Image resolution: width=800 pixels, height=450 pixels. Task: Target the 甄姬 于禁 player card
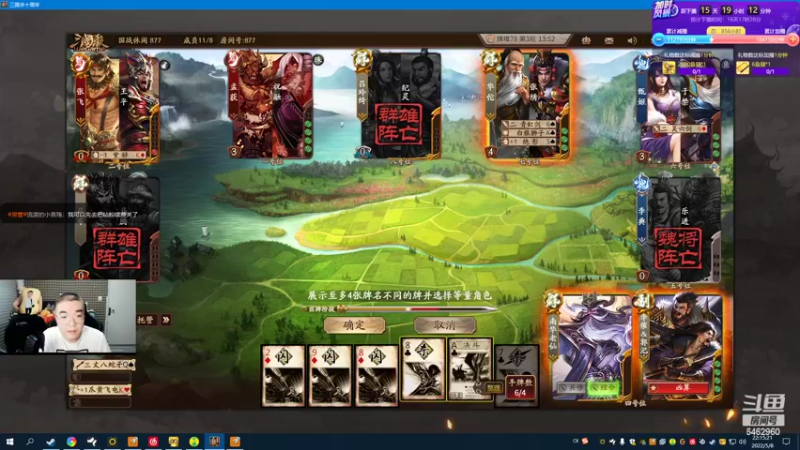679,108
